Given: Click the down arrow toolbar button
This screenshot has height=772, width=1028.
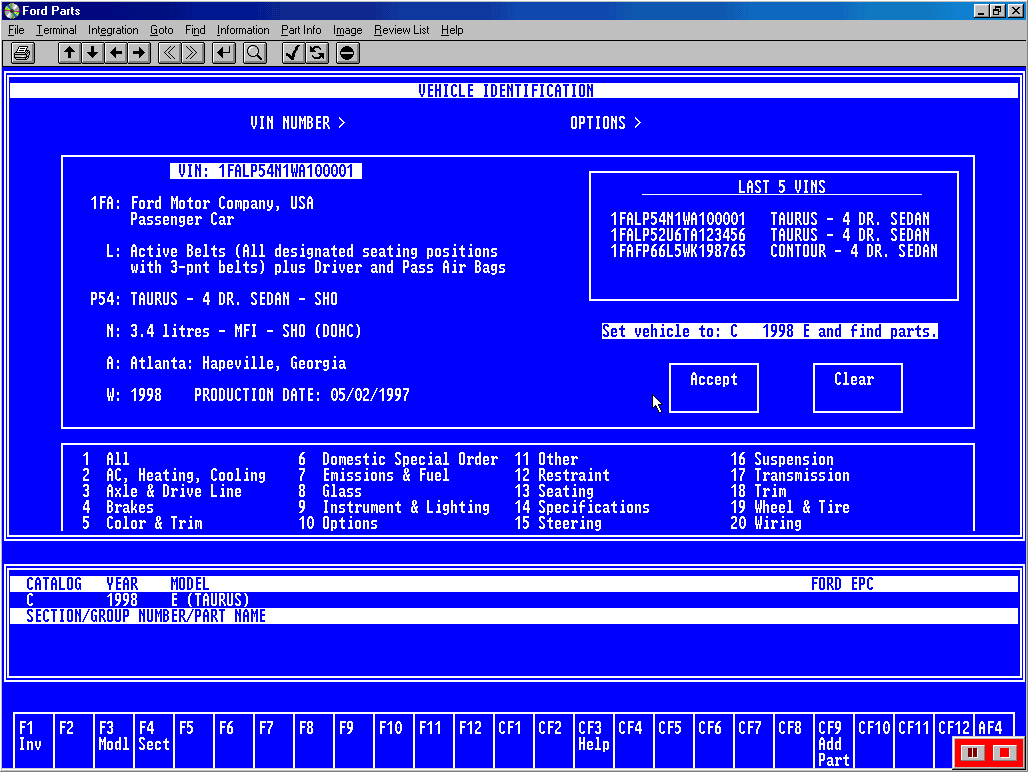Looking at the screenshot, I should point(92,53).
